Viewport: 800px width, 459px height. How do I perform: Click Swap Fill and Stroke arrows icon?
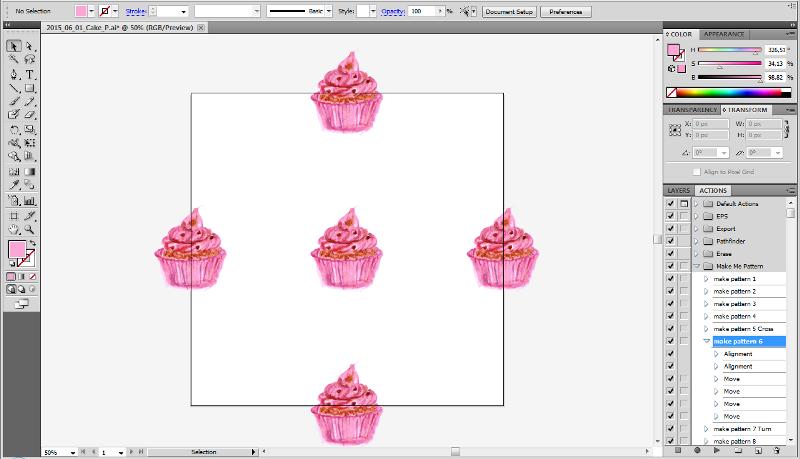[33, 243]
